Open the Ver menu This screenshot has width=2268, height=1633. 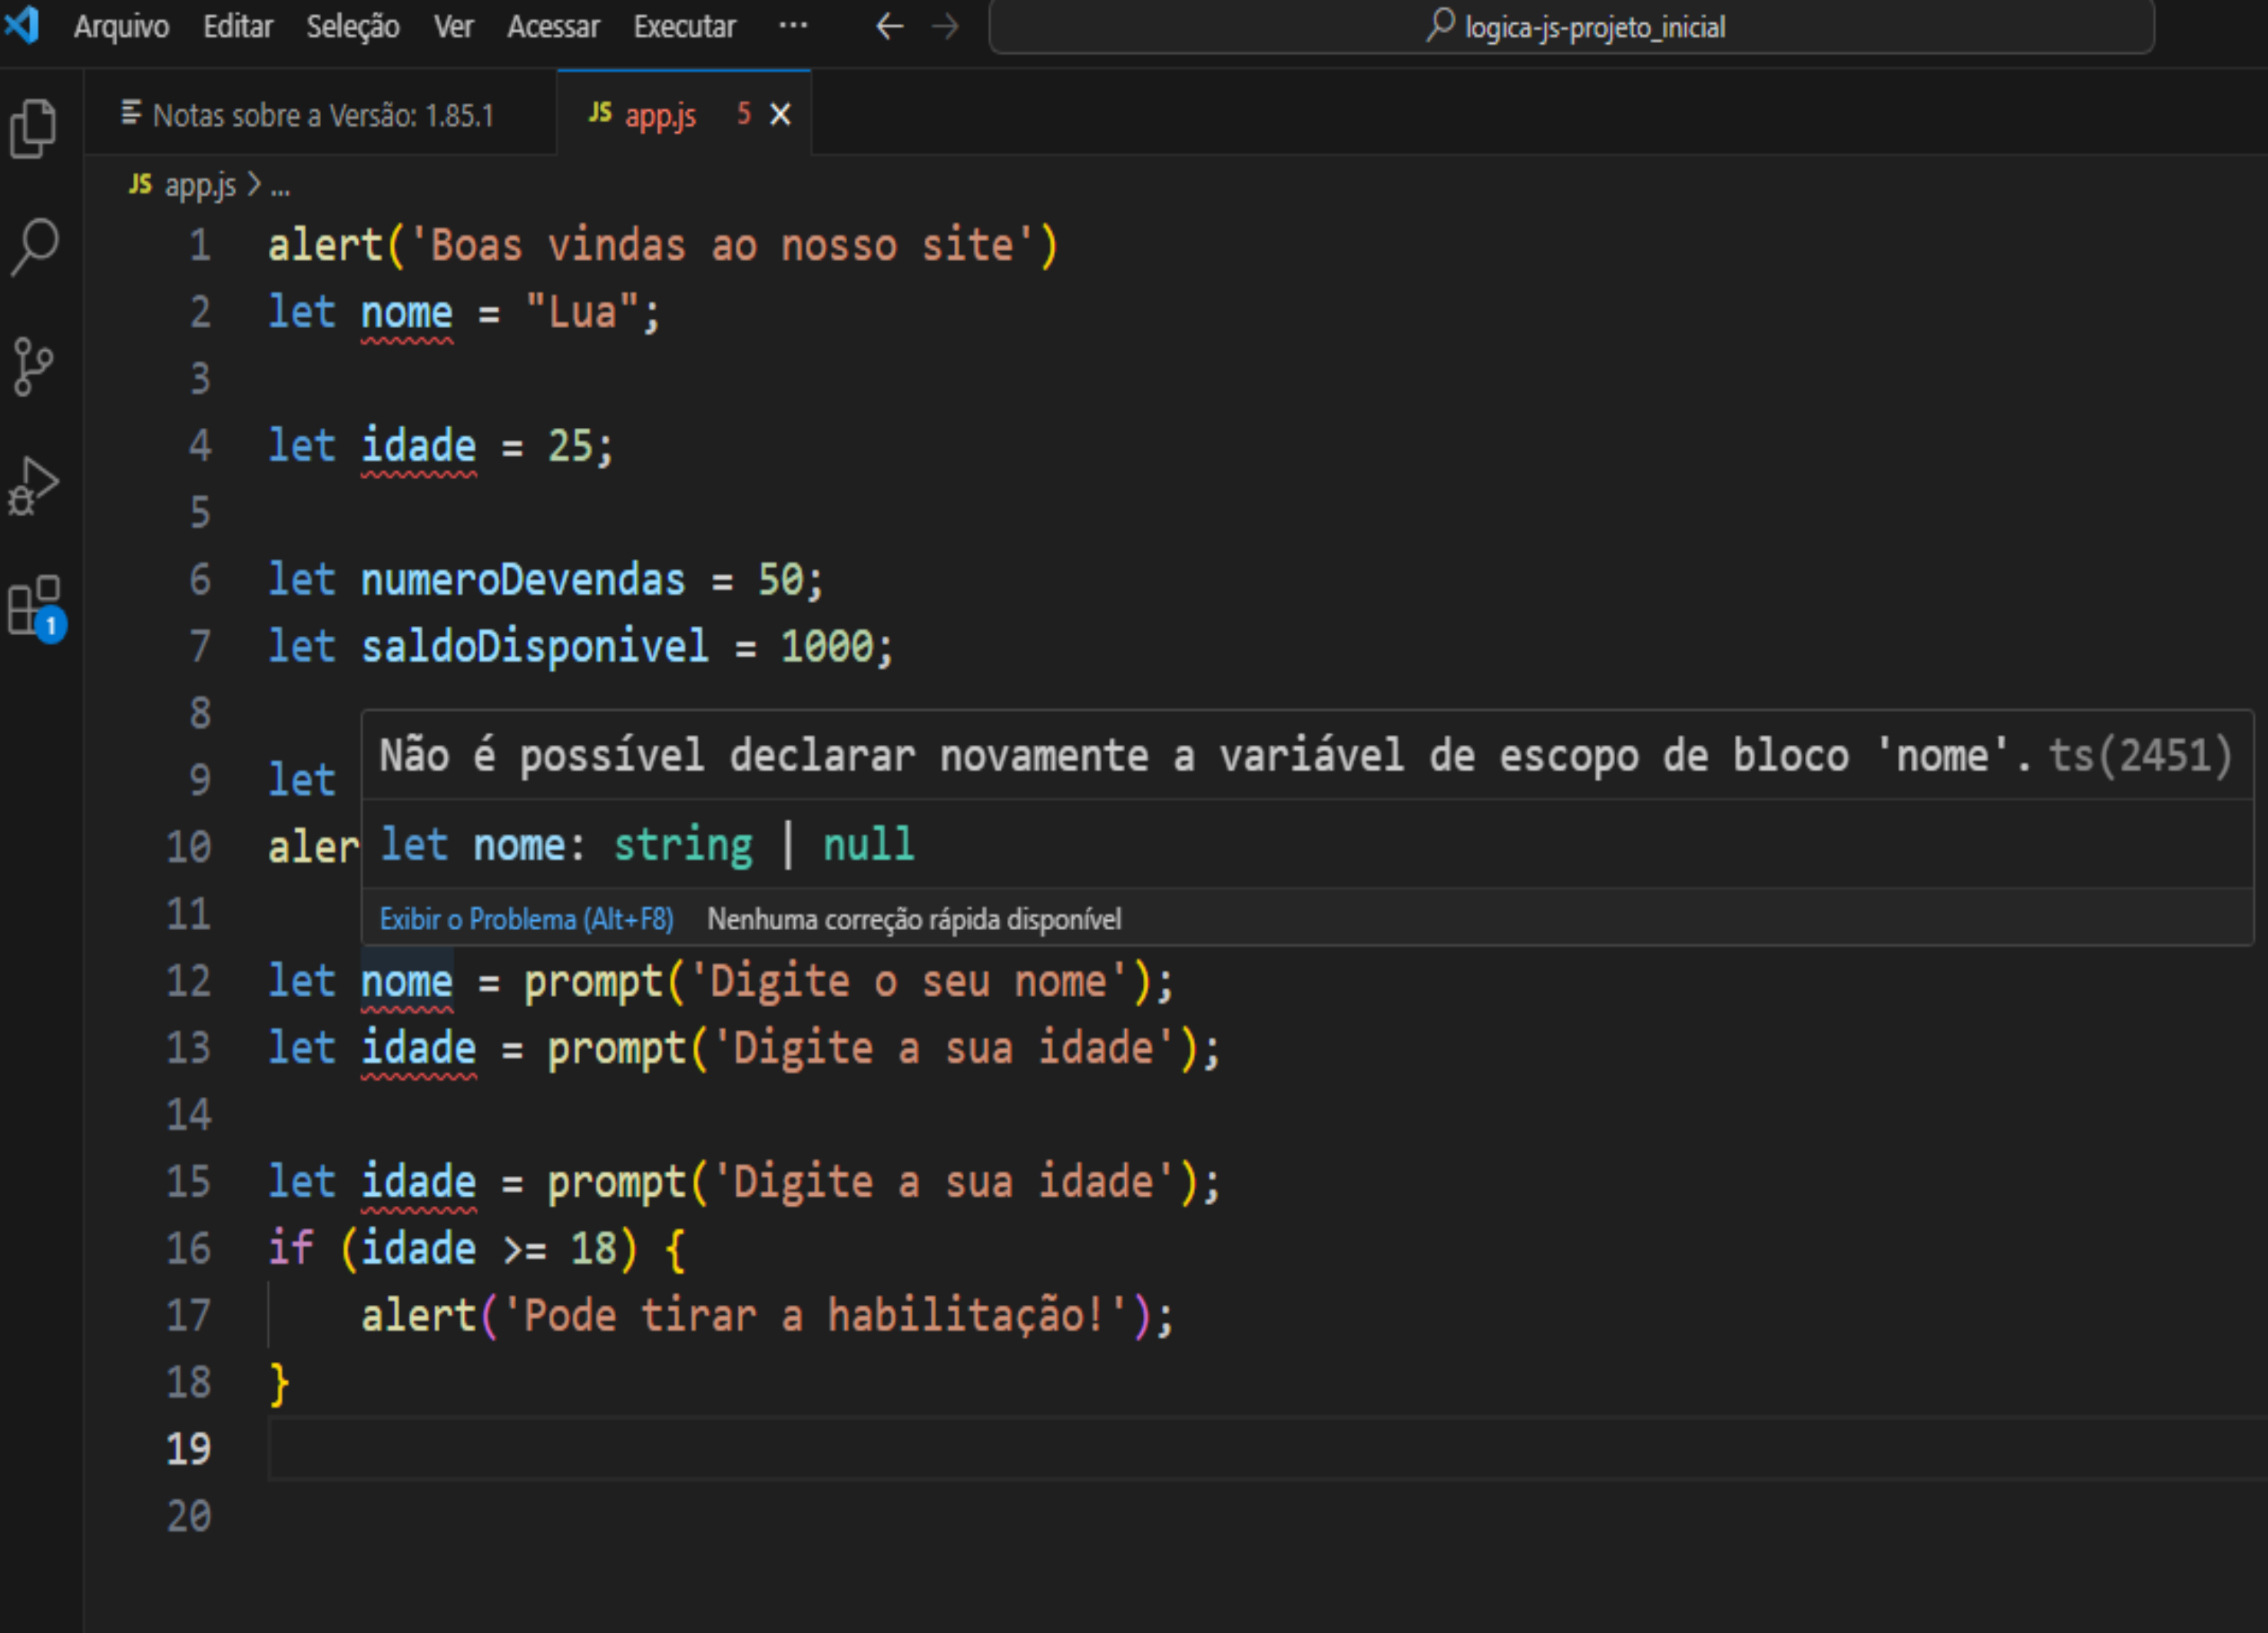pyautogui.click(x=453, y=26)
